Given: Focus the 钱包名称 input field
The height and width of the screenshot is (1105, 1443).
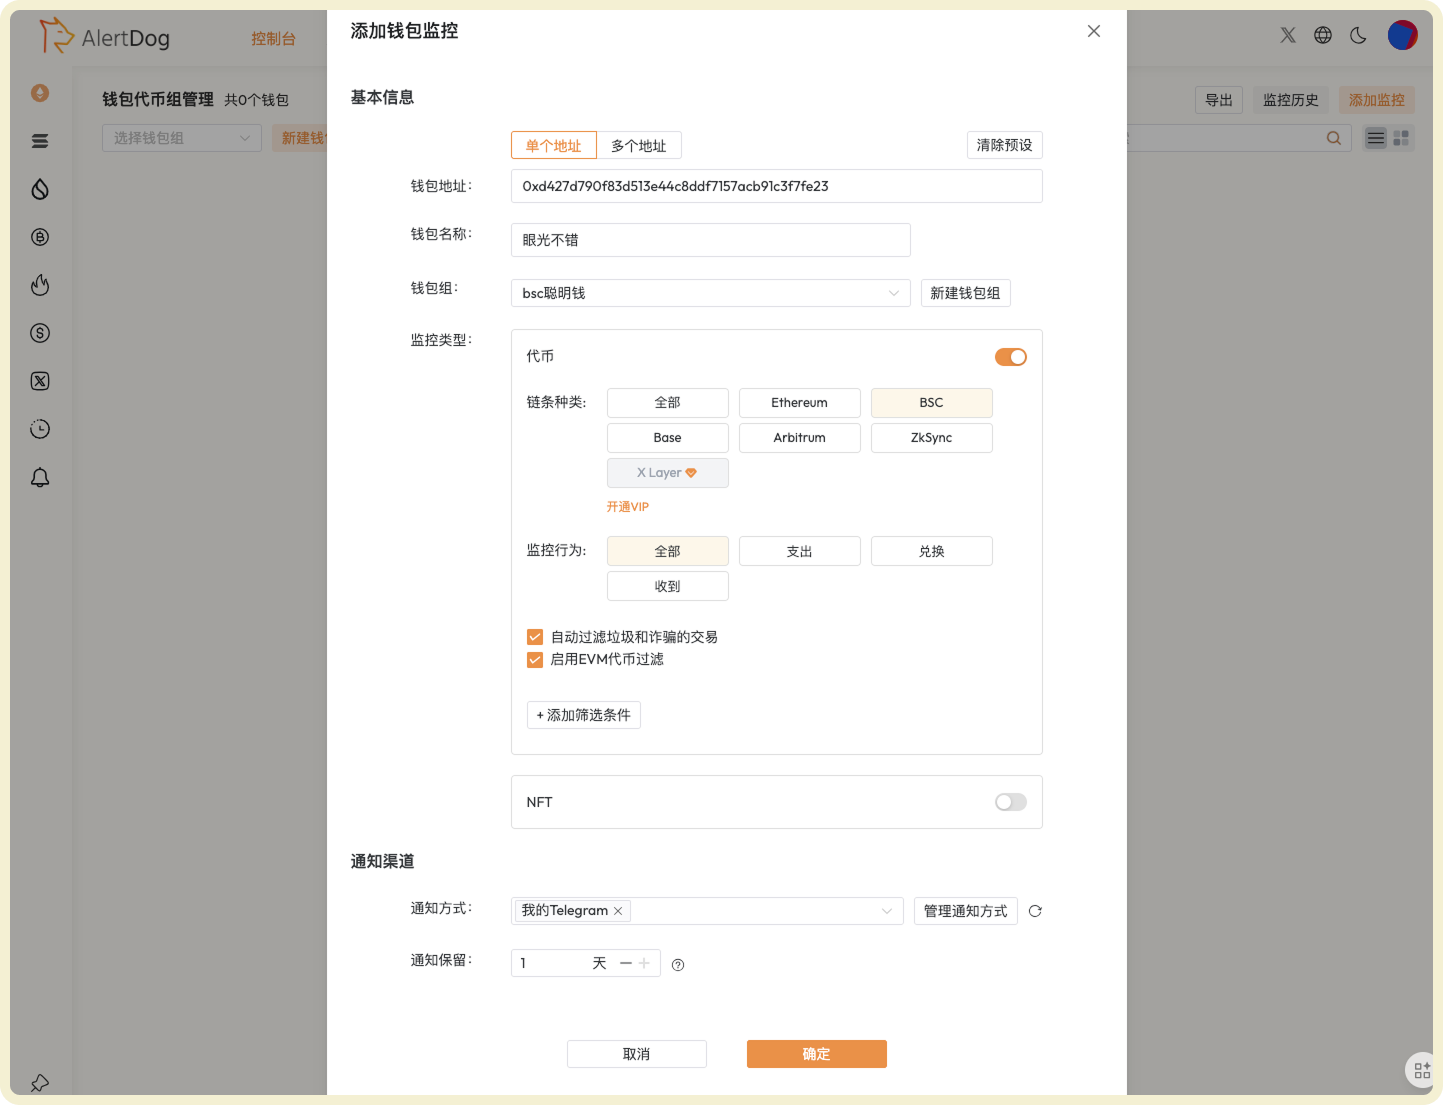Looking at the screenshot, I should pos(711,240).
